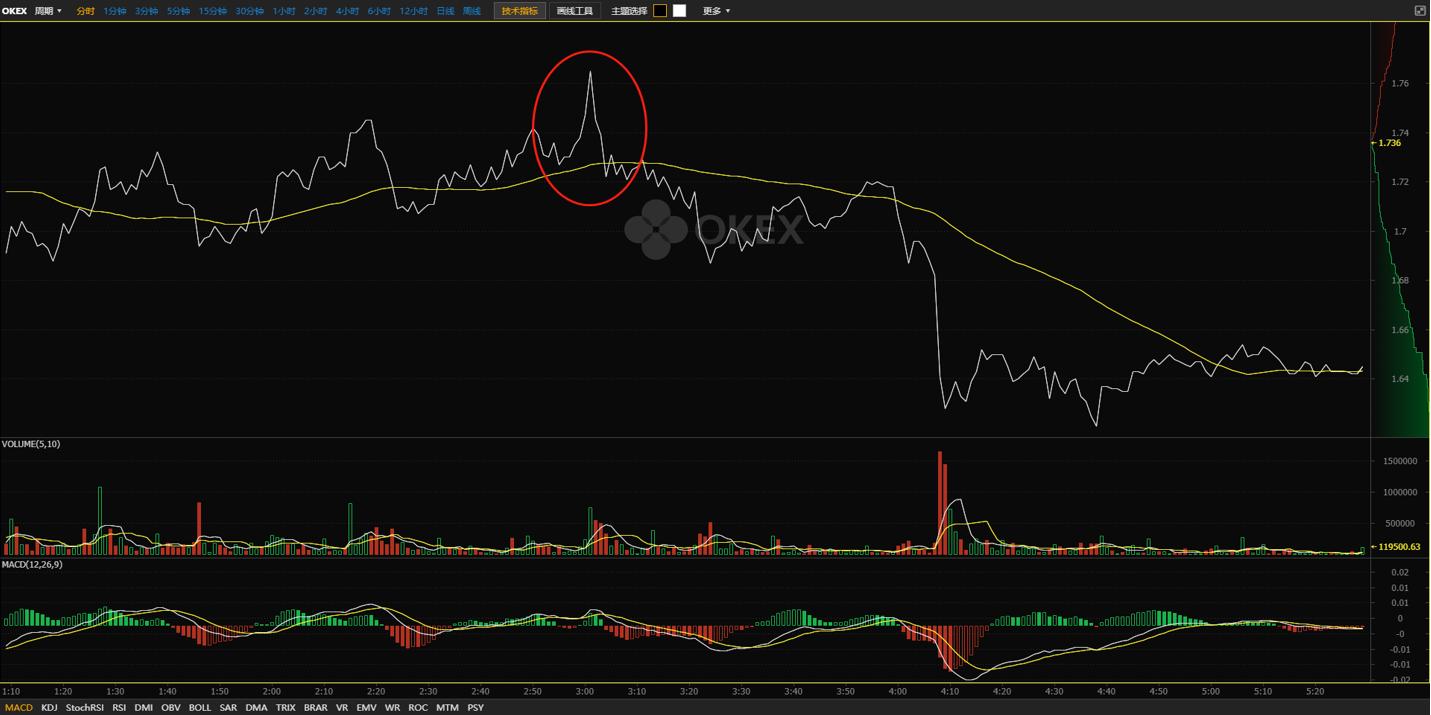Toggle the 技术指标 indicators button
Viewport: 1431px width, 715px height.
pos(519,11)
